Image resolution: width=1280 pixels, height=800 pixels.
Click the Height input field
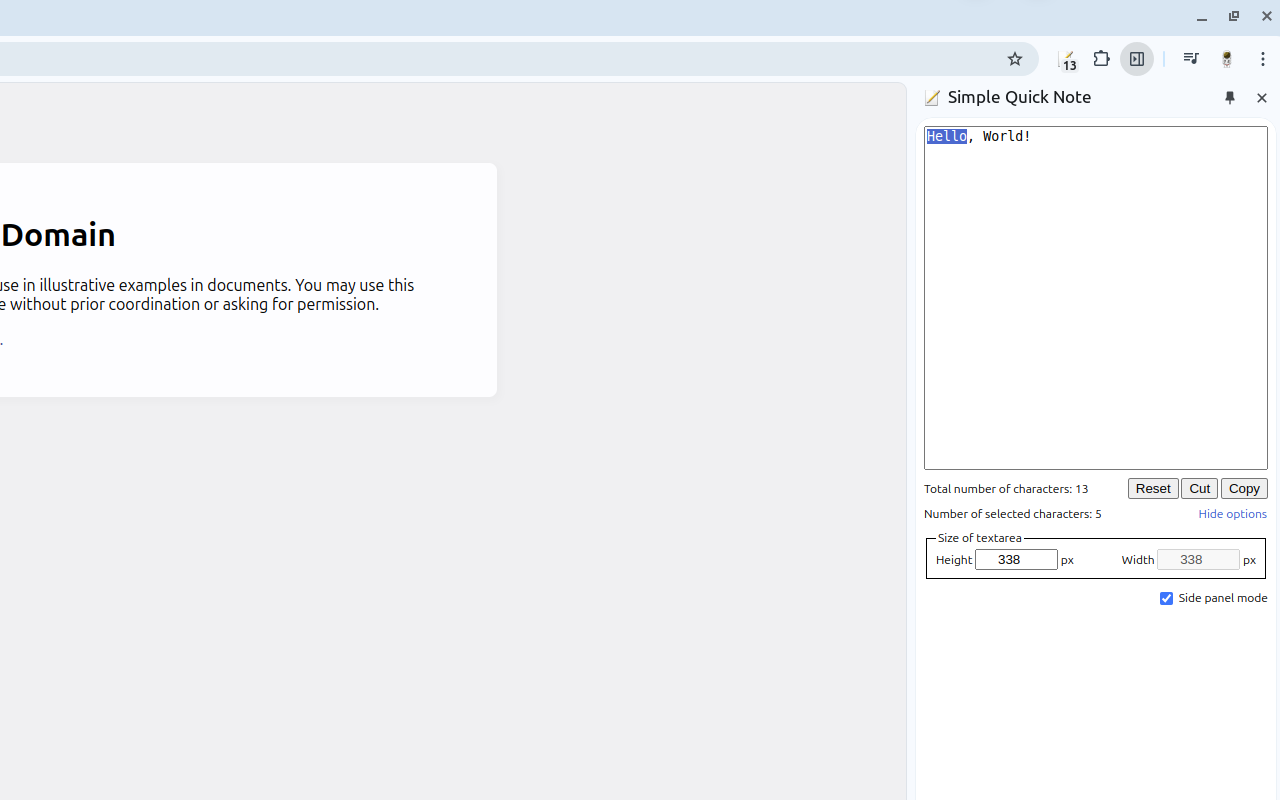click(x=1015, y=560)
